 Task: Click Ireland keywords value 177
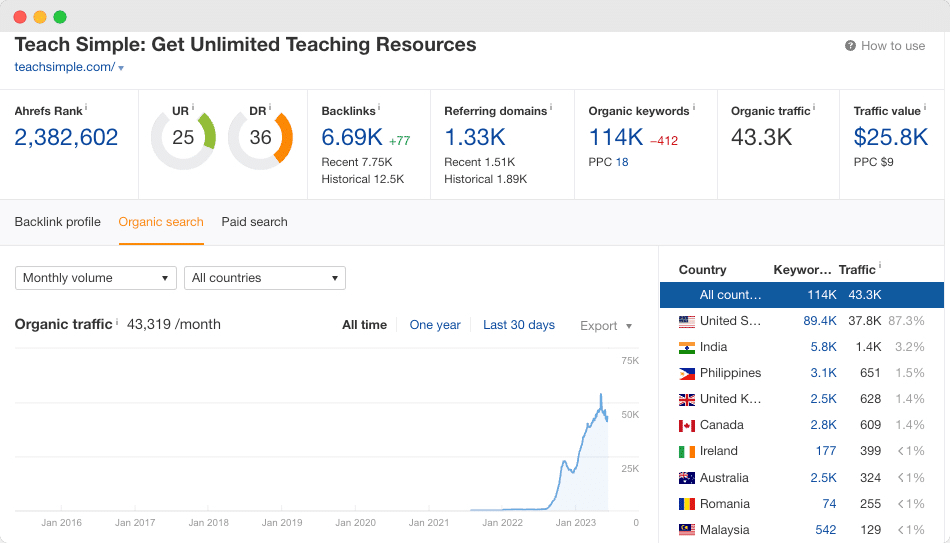pos(826,451)
